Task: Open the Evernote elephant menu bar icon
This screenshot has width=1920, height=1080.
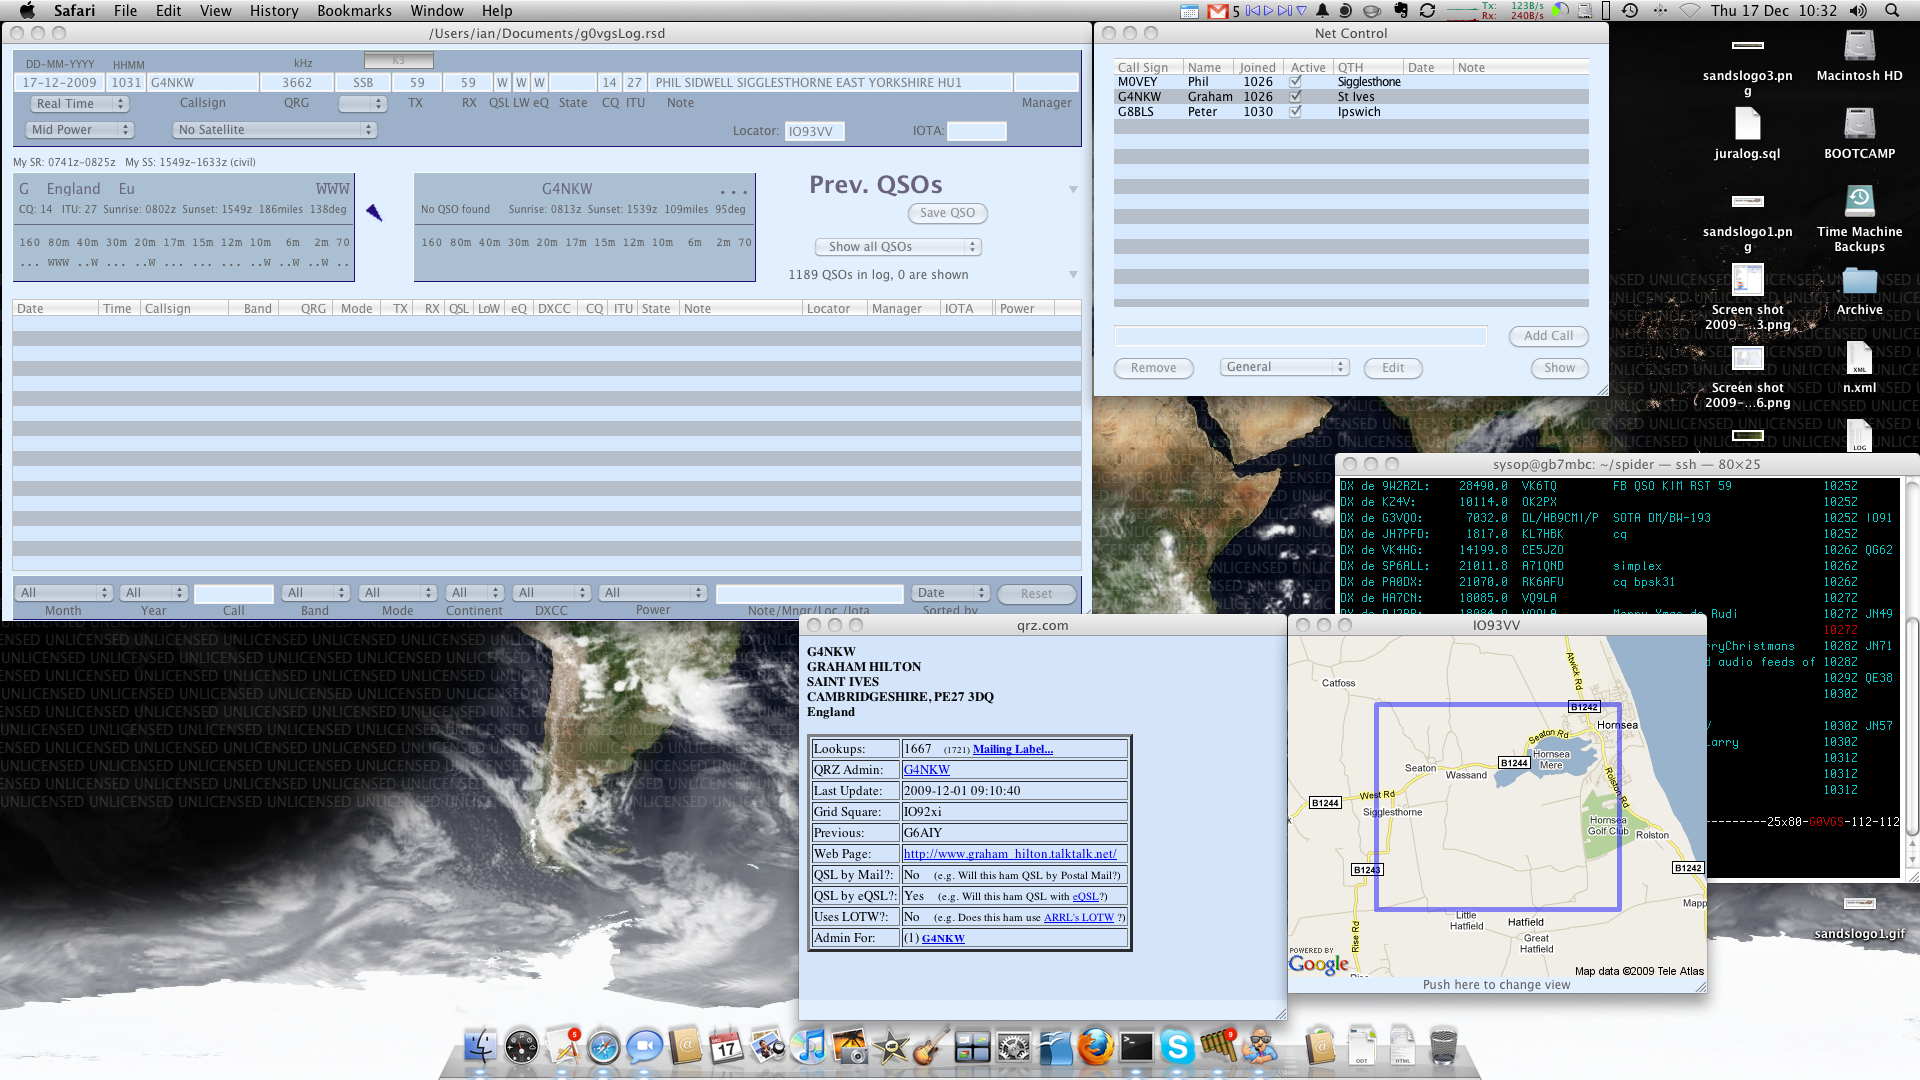Action: click(x=1400, y=11)
